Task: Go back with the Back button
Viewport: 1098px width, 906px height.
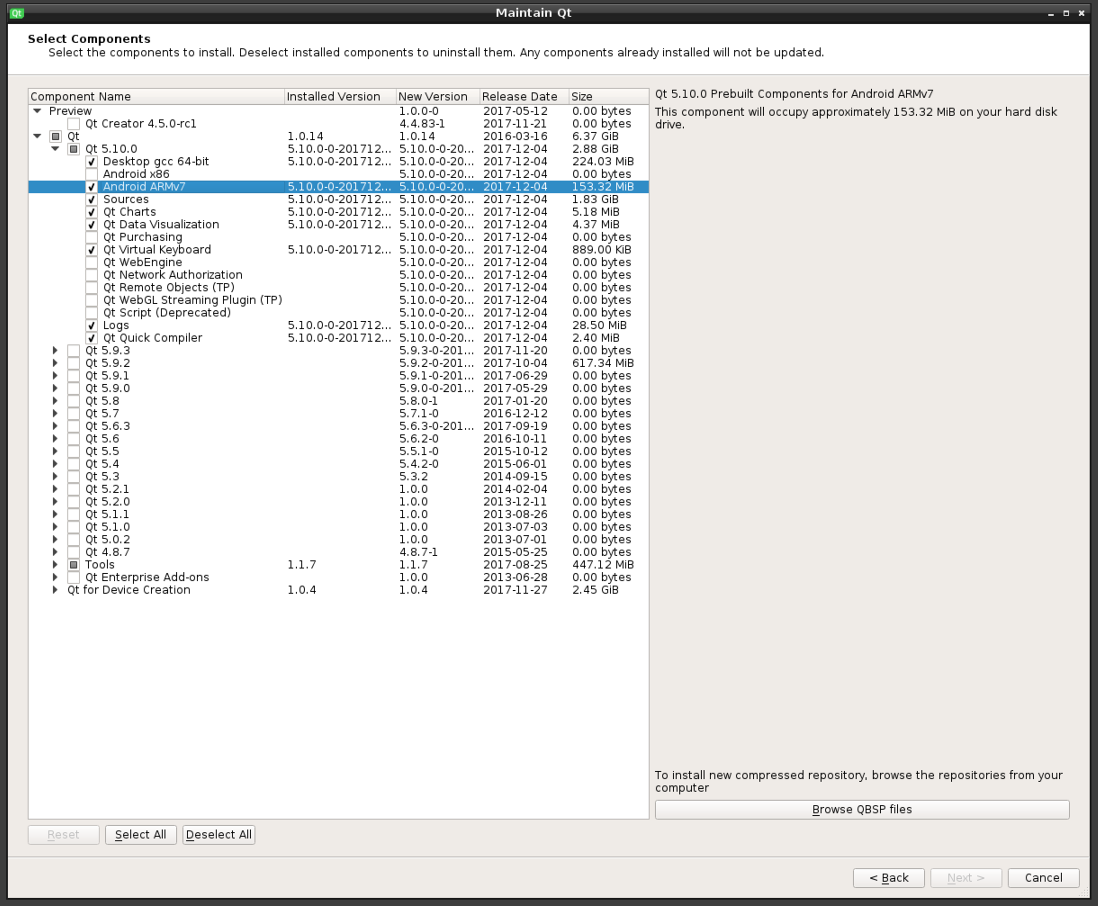Action: click(x=889, y=878)
